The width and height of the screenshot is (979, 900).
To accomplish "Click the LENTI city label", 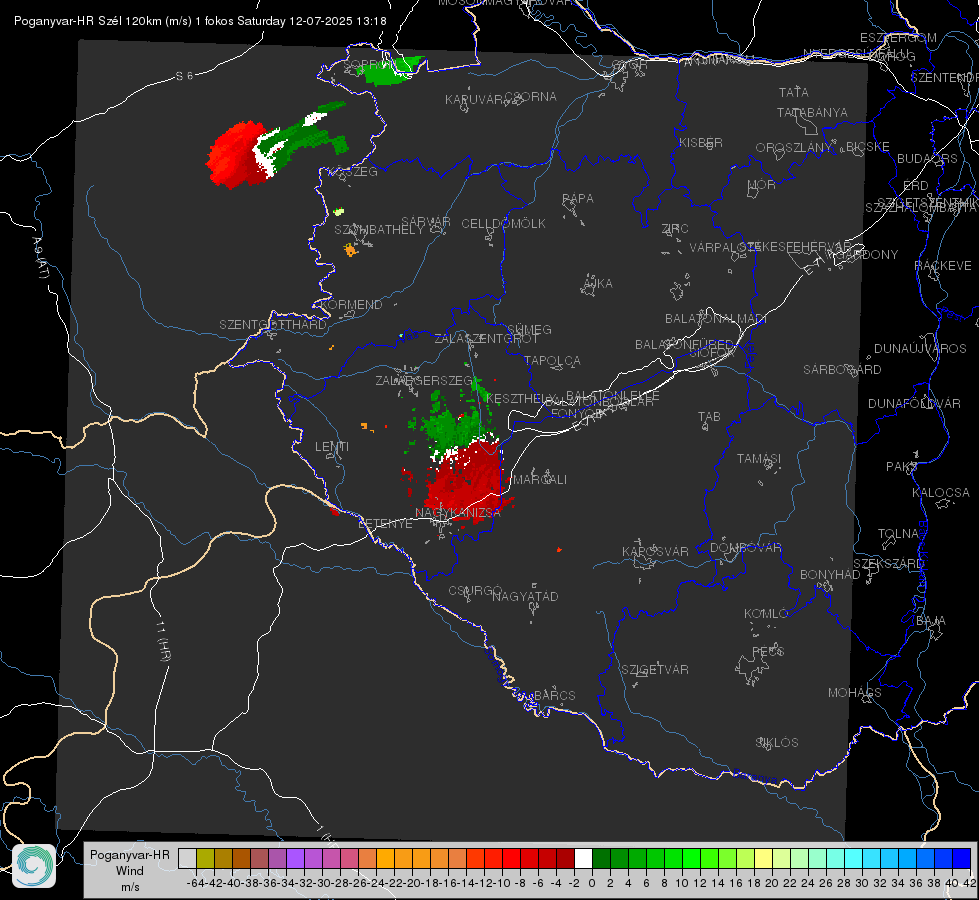I will 332,447.
